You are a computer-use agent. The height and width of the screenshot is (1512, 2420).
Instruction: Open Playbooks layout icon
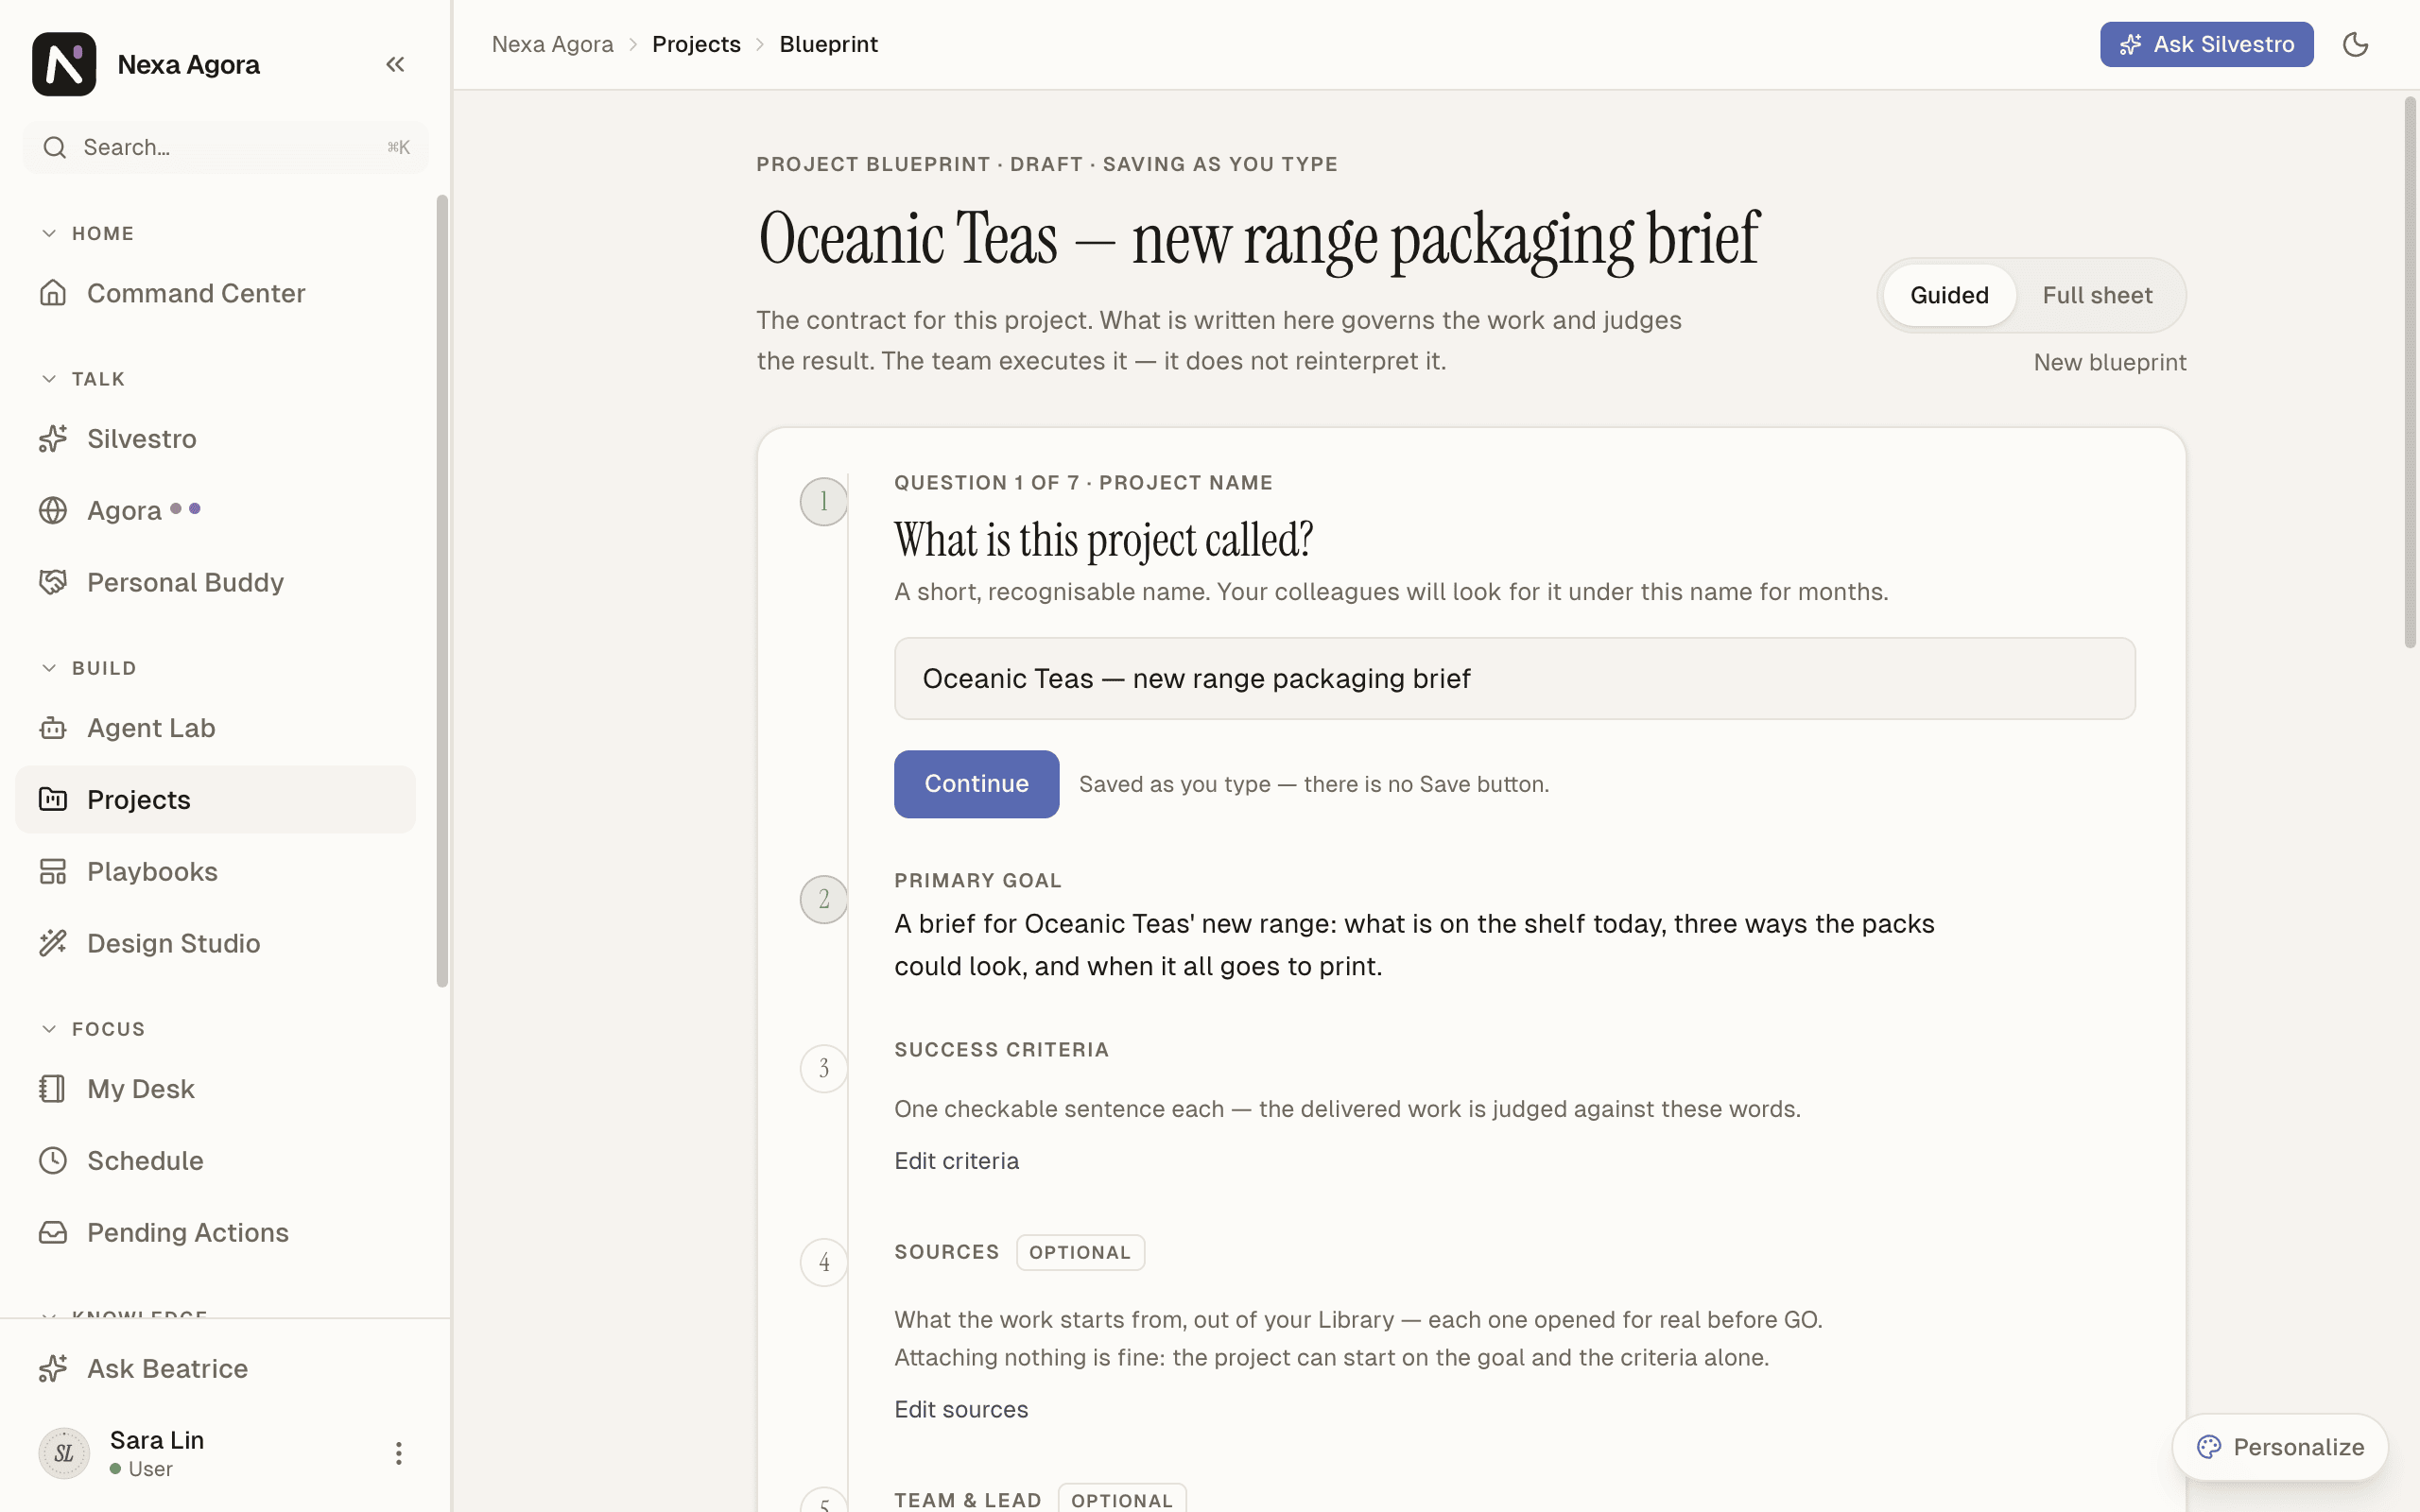tap(53, 871)
